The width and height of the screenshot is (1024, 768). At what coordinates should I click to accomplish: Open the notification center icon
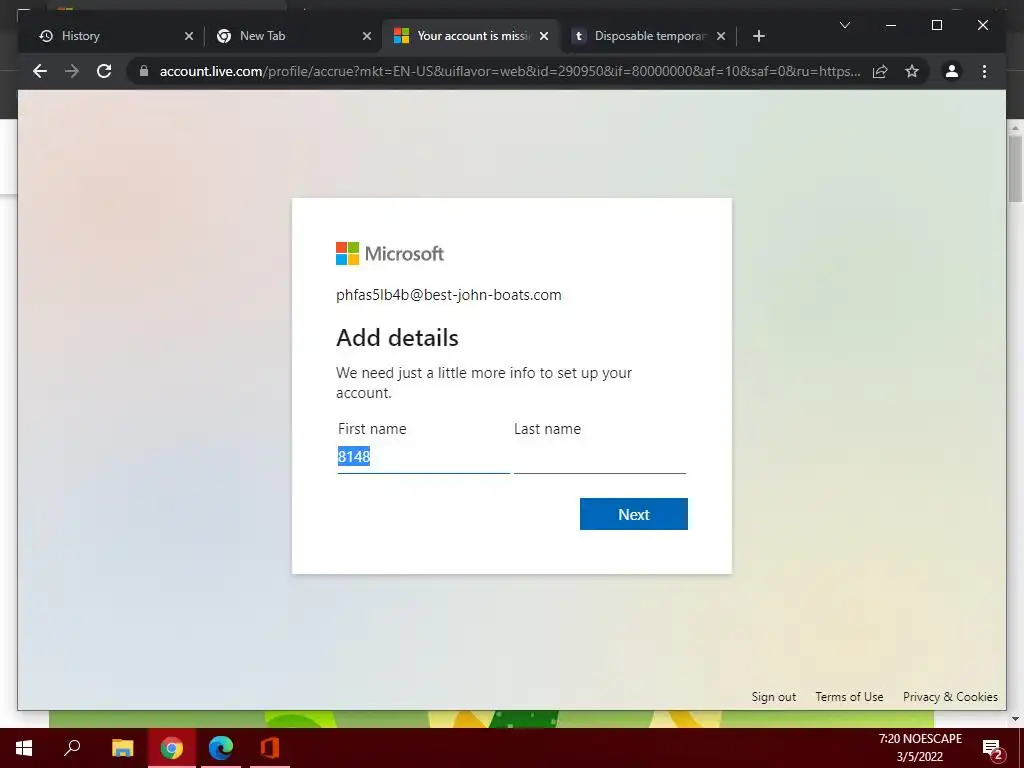coord(993,749)
